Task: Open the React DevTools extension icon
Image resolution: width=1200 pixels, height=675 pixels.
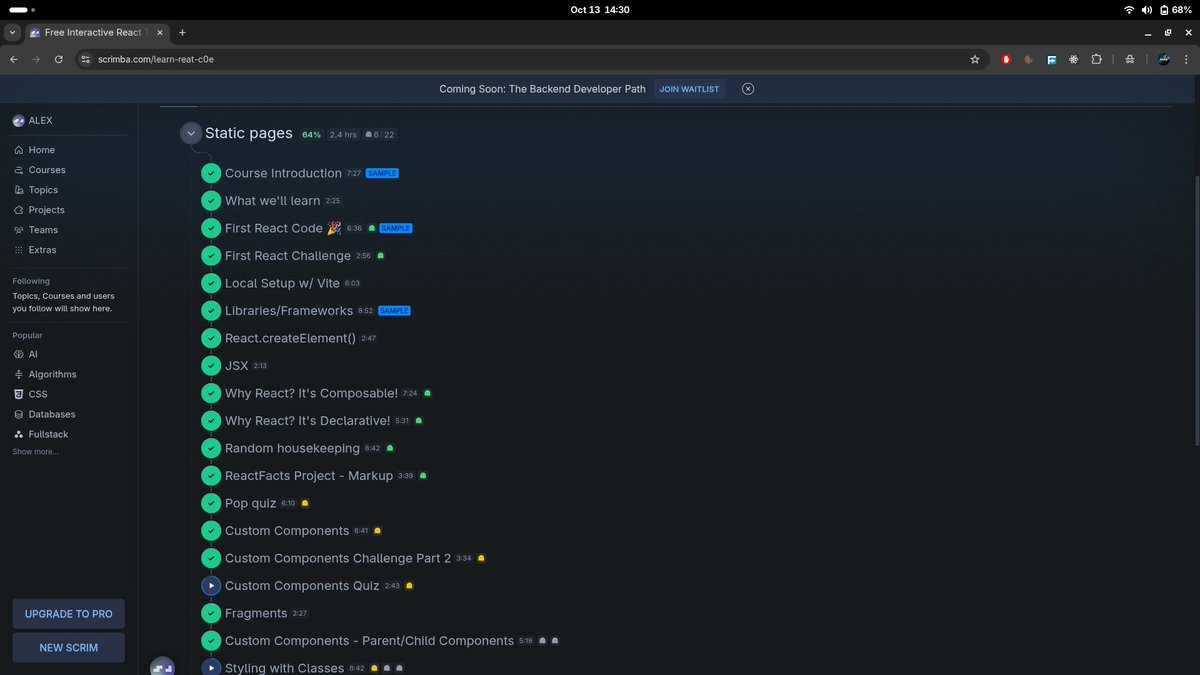Action: (1074, 59)
